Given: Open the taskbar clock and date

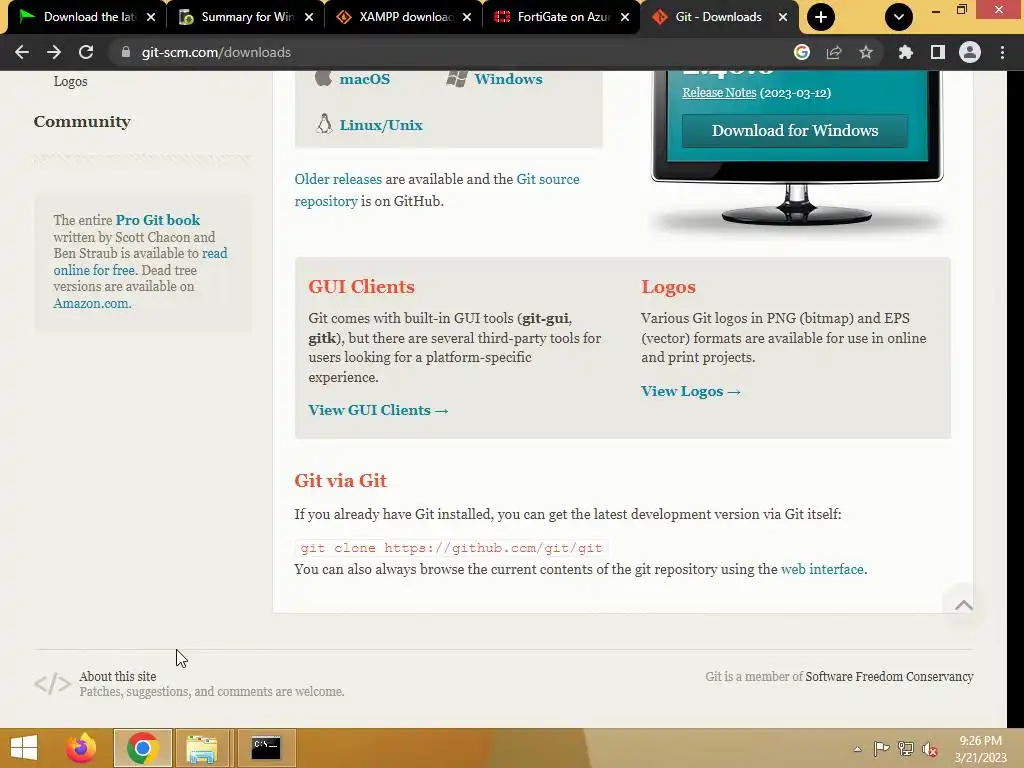Looking at the screenshot, I should click(x=980, y=749).
